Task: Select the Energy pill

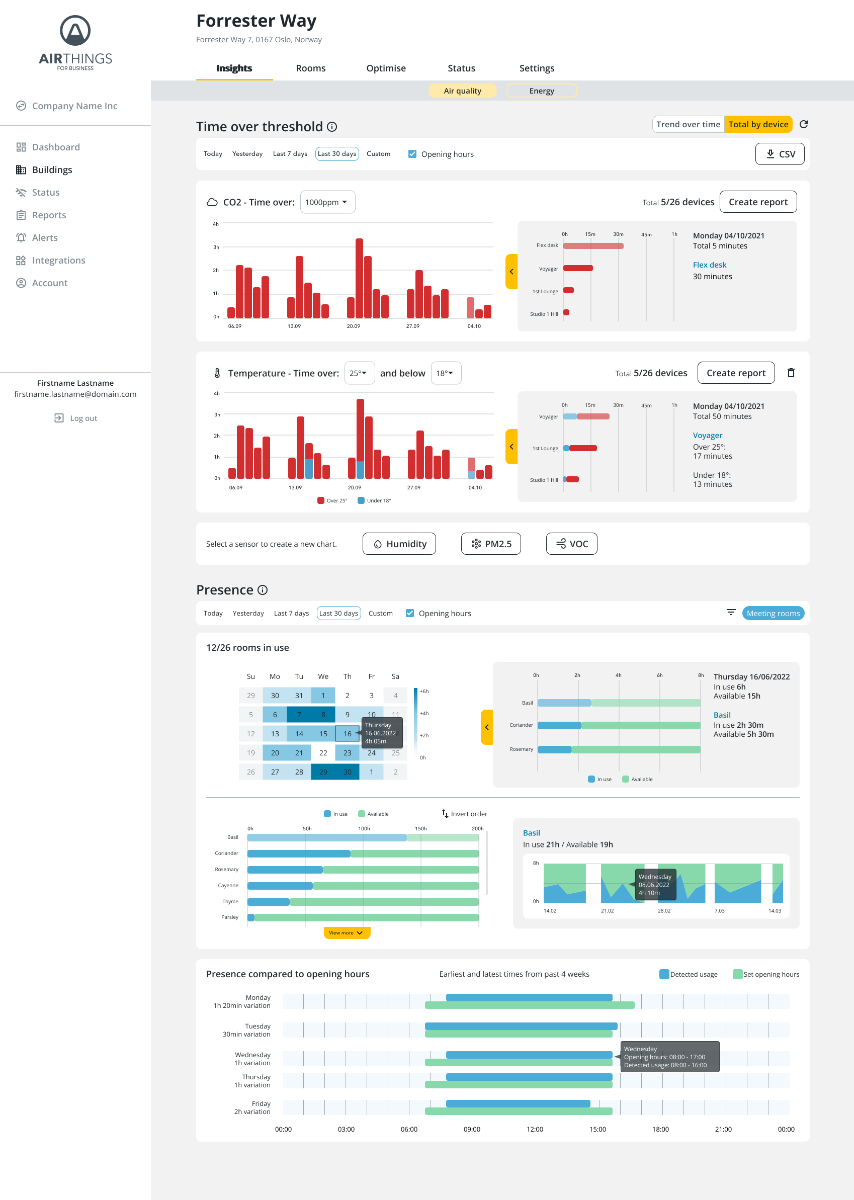Action: tap(542, 91)
